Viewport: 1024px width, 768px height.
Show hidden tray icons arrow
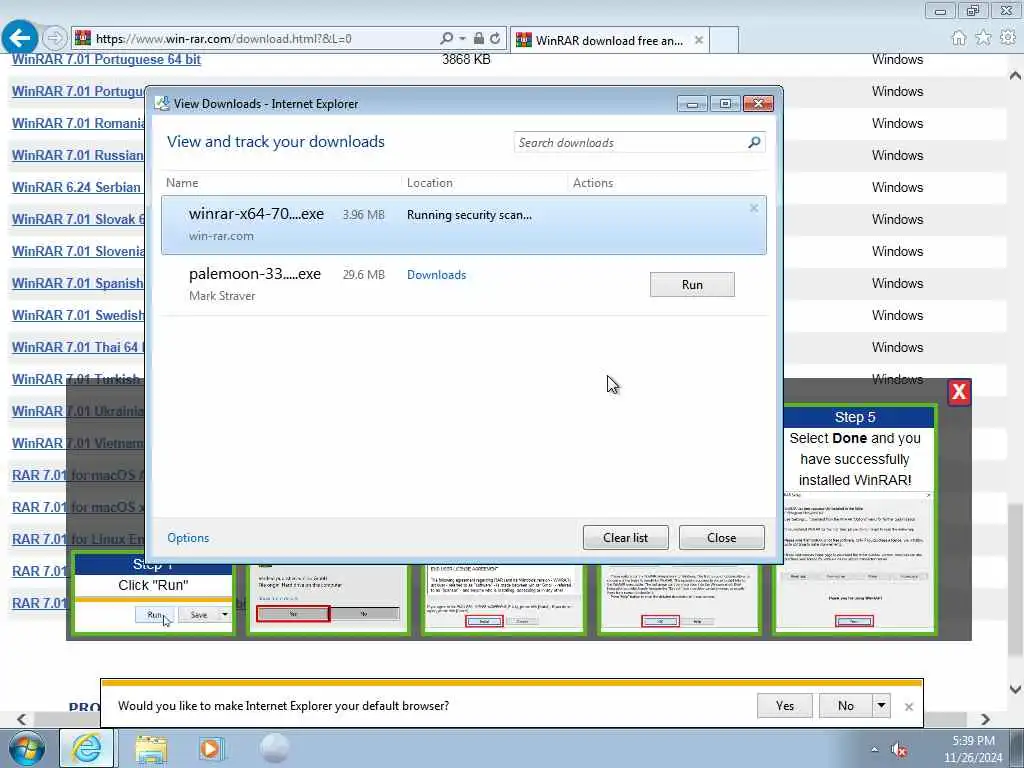click(x=874, y=750)
